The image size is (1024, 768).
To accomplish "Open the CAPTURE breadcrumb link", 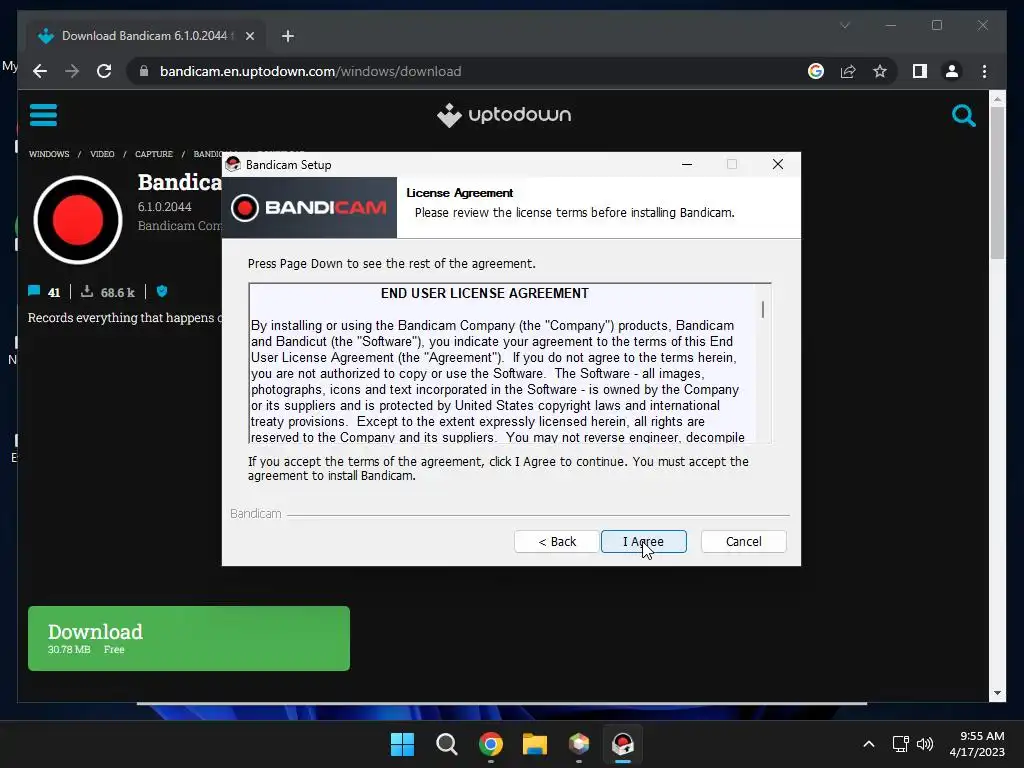I will tap(153, 154).
